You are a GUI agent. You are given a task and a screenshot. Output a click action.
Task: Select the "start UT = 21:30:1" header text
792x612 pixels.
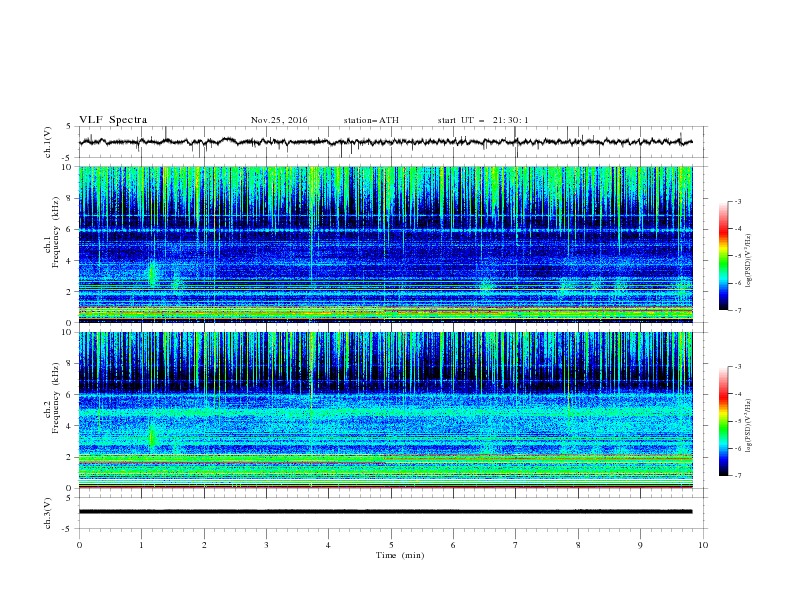click(x=483, y=120)
